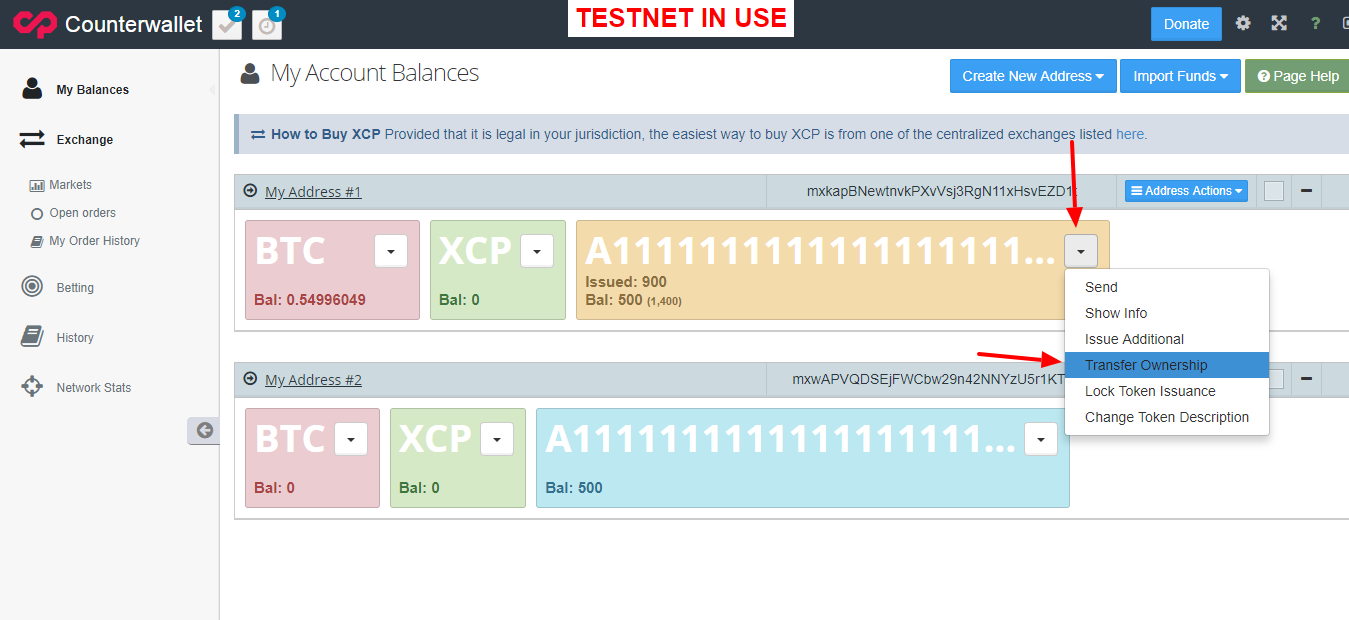Screen dimensions: 1349x620
Task: Open XCP dropdown in My Address #2
Action: (x=497, y=438)
